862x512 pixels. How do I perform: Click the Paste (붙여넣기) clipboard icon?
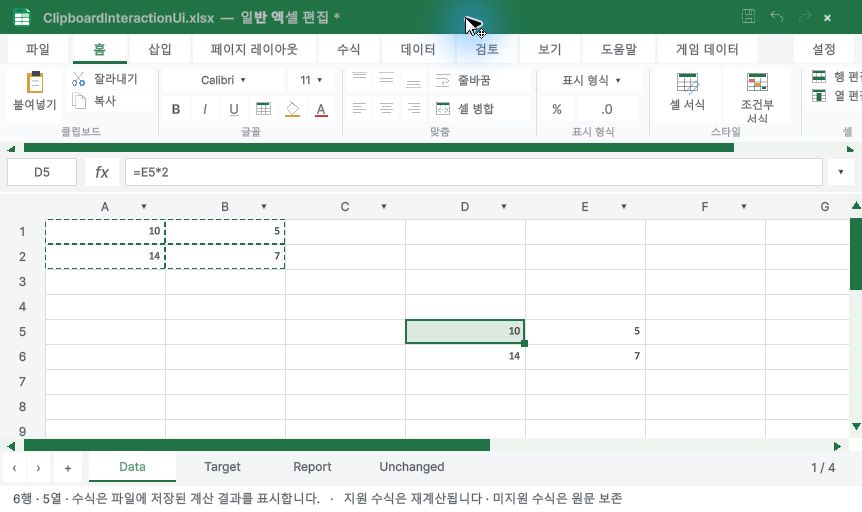[x=35, y=82]
